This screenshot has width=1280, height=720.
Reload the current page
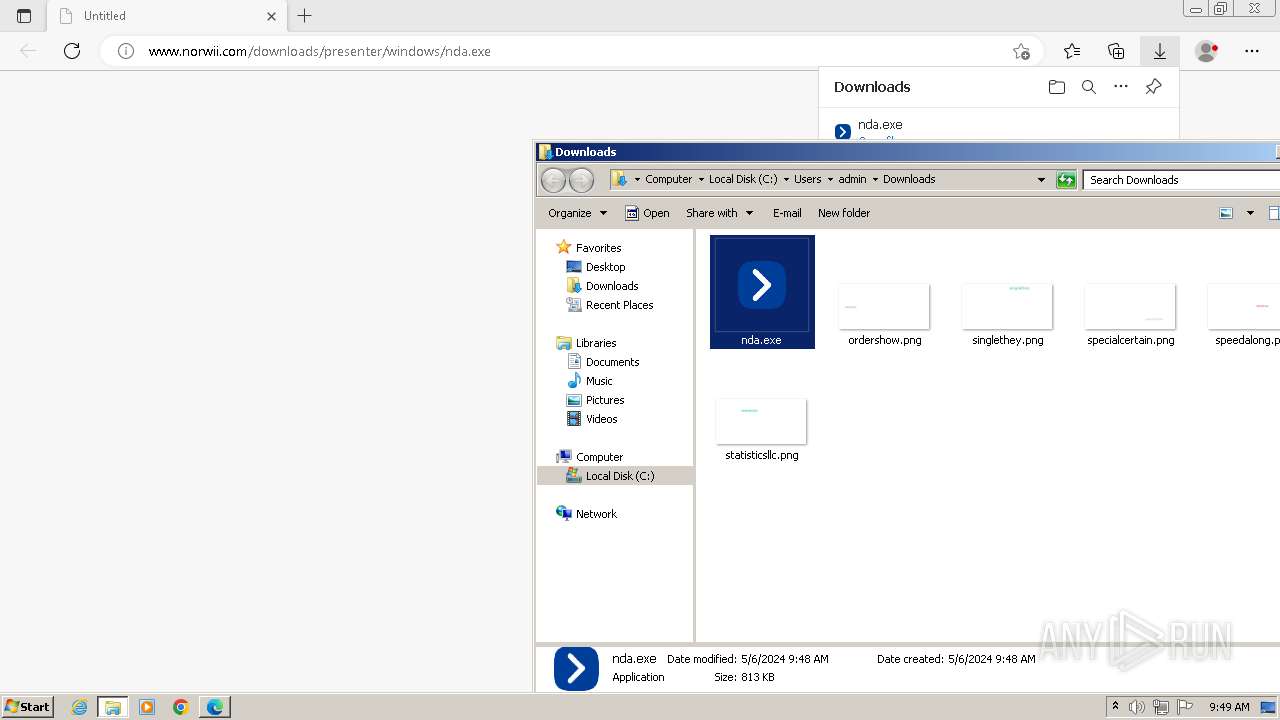(72, 51)
